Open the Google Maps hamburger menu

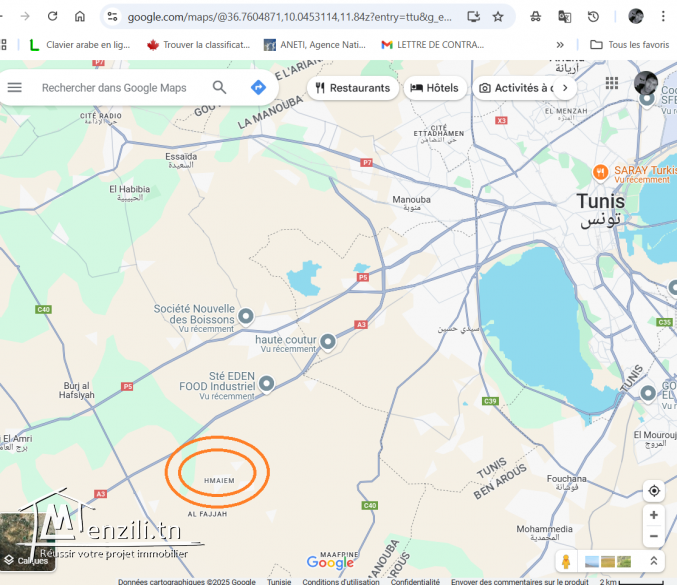(15, 88)
